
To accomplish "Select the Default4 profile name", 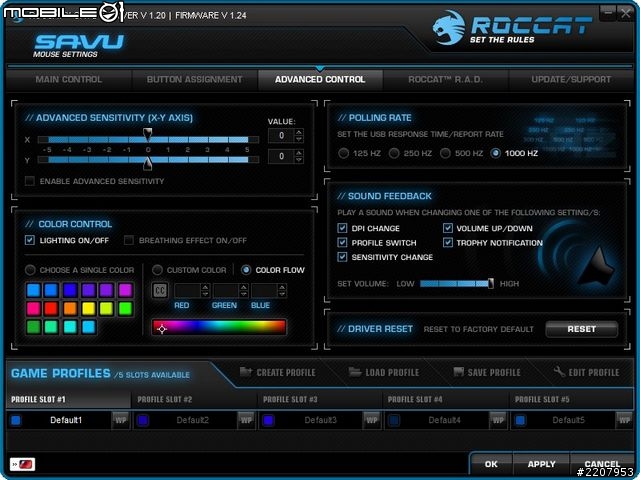I will click(444, 420).
